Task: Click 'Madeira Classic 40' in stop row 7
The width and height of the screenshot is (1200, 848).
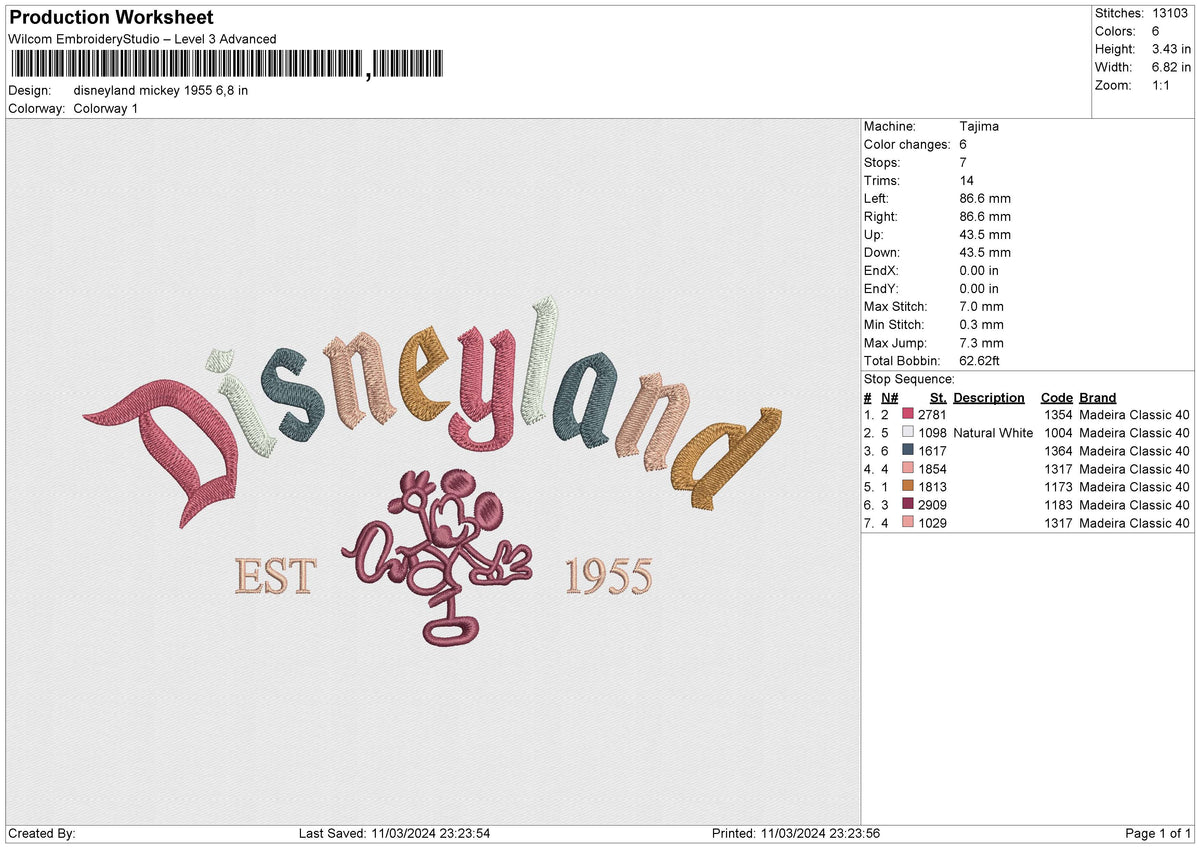Action: click(x=1134, y=523)
